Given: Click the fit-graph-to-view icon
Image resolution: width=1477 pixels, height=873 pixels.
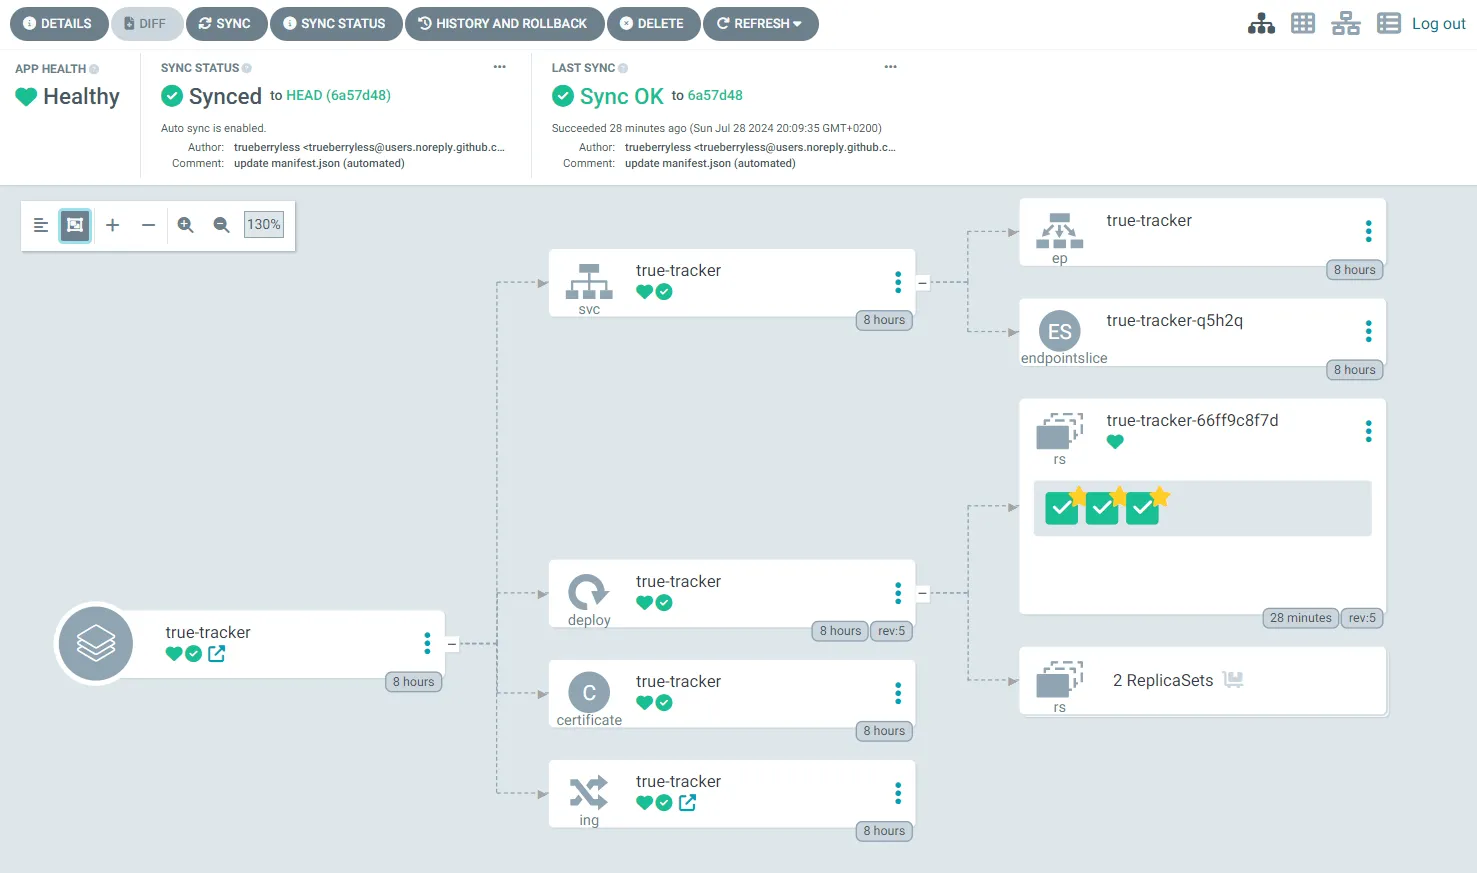Looking at the screenshot, I should (x=74, y=225).
